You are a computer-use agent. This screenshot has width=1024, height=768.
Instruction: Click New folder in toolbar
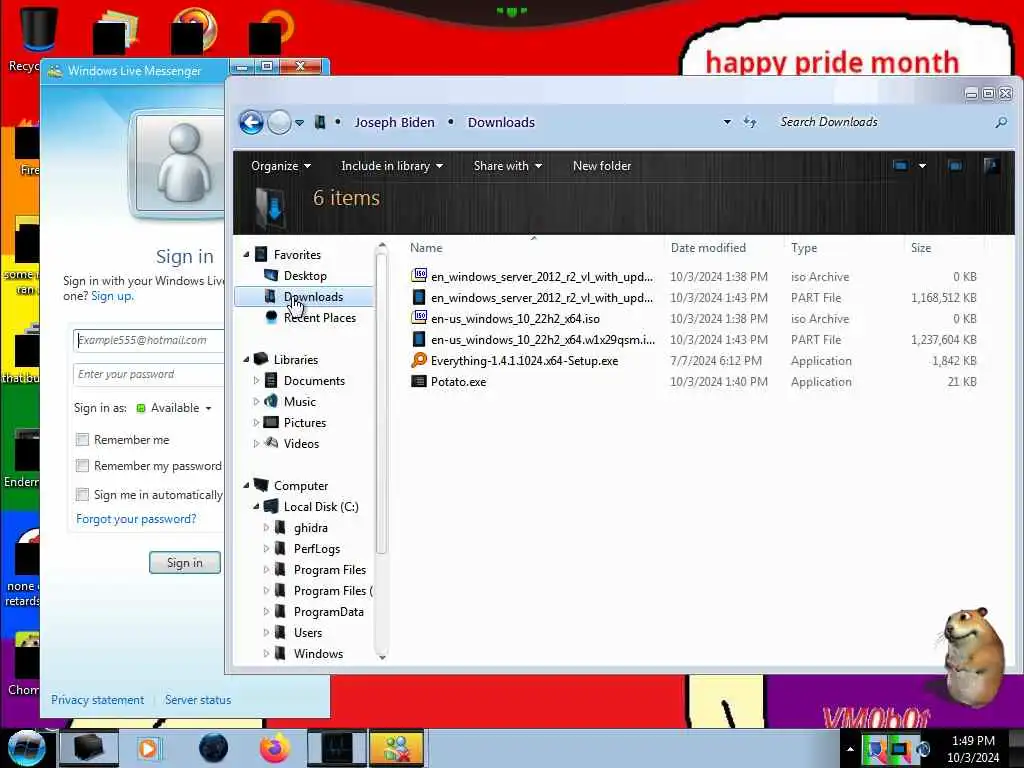point(601,166)
